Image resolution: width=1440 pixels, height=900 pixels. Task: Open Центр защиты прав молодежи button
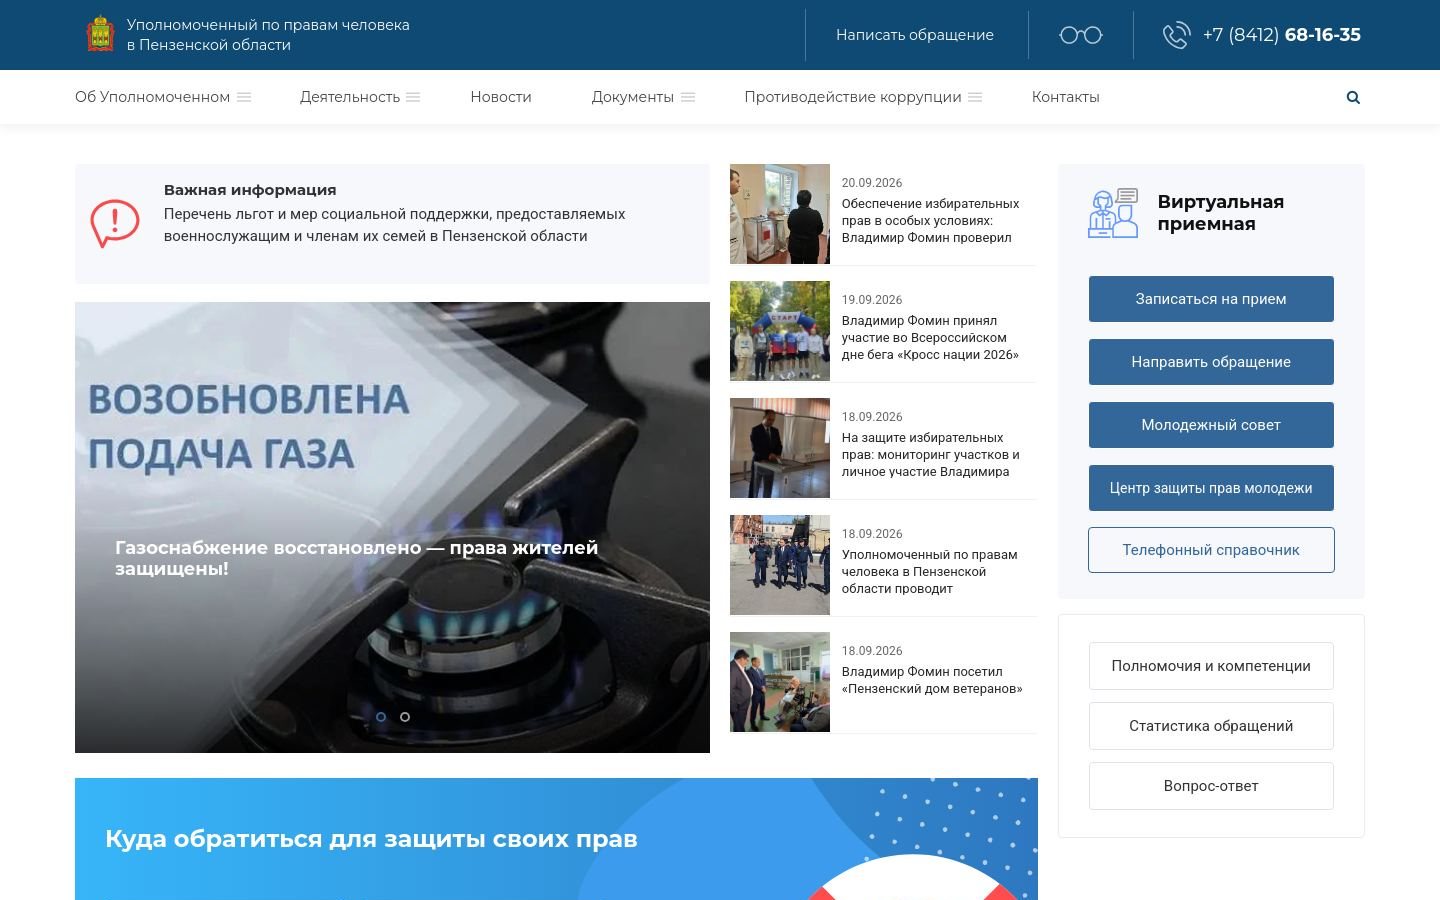(1211, 488)
